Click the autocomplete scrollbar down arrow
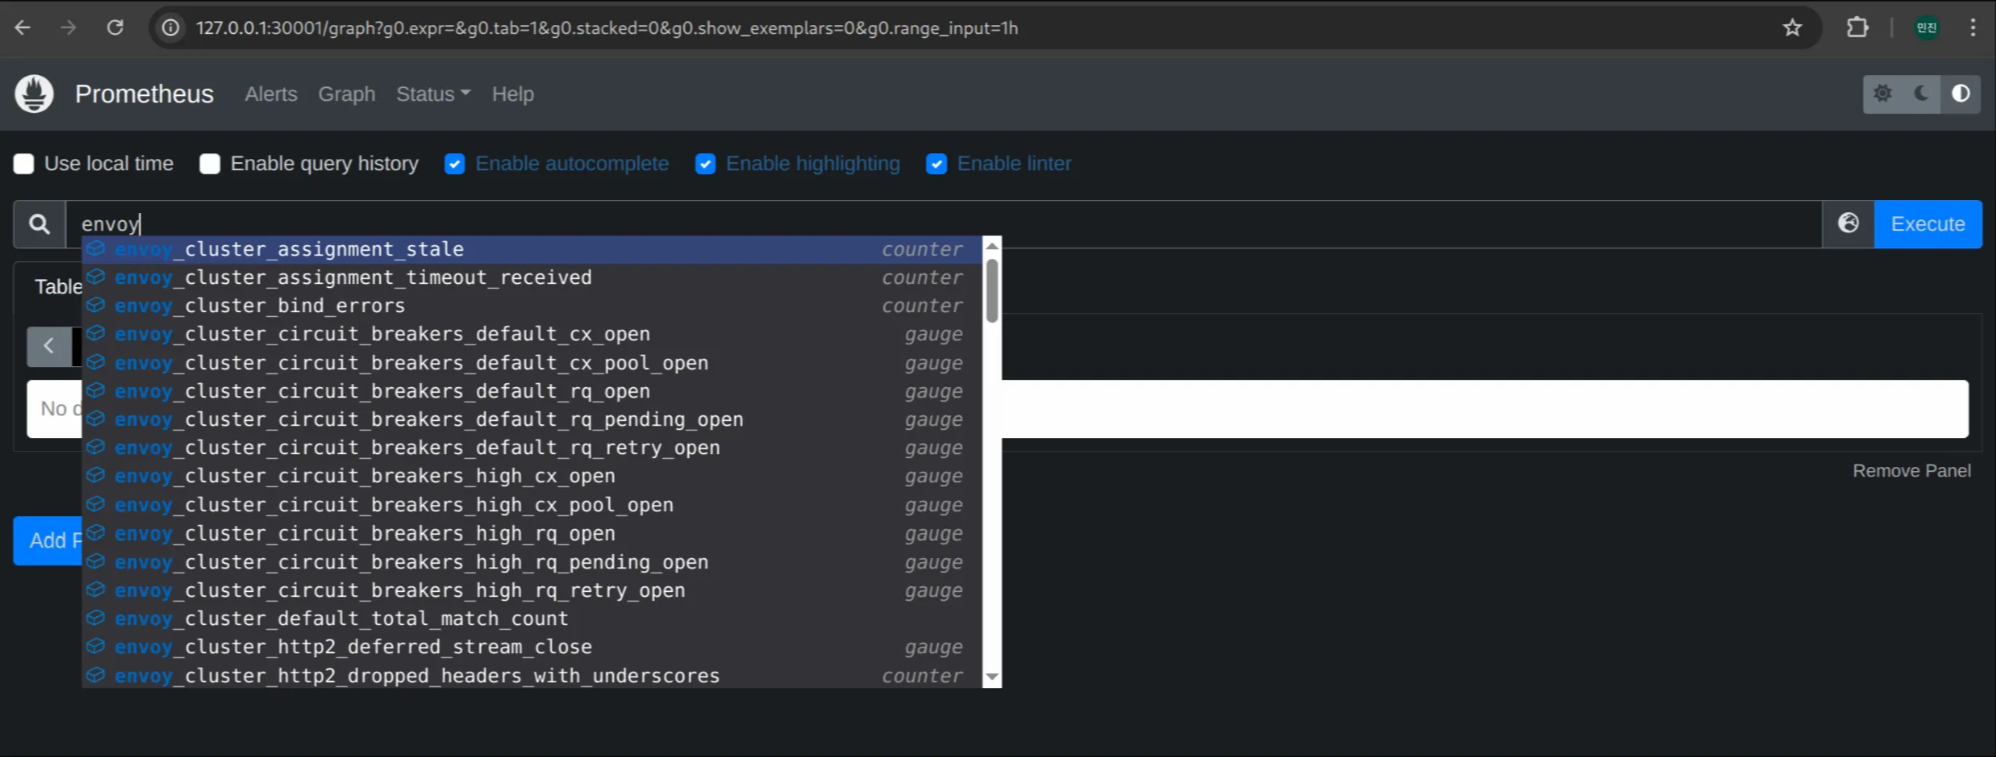Viewport: 1996px width, 757px height. point(992,677)
